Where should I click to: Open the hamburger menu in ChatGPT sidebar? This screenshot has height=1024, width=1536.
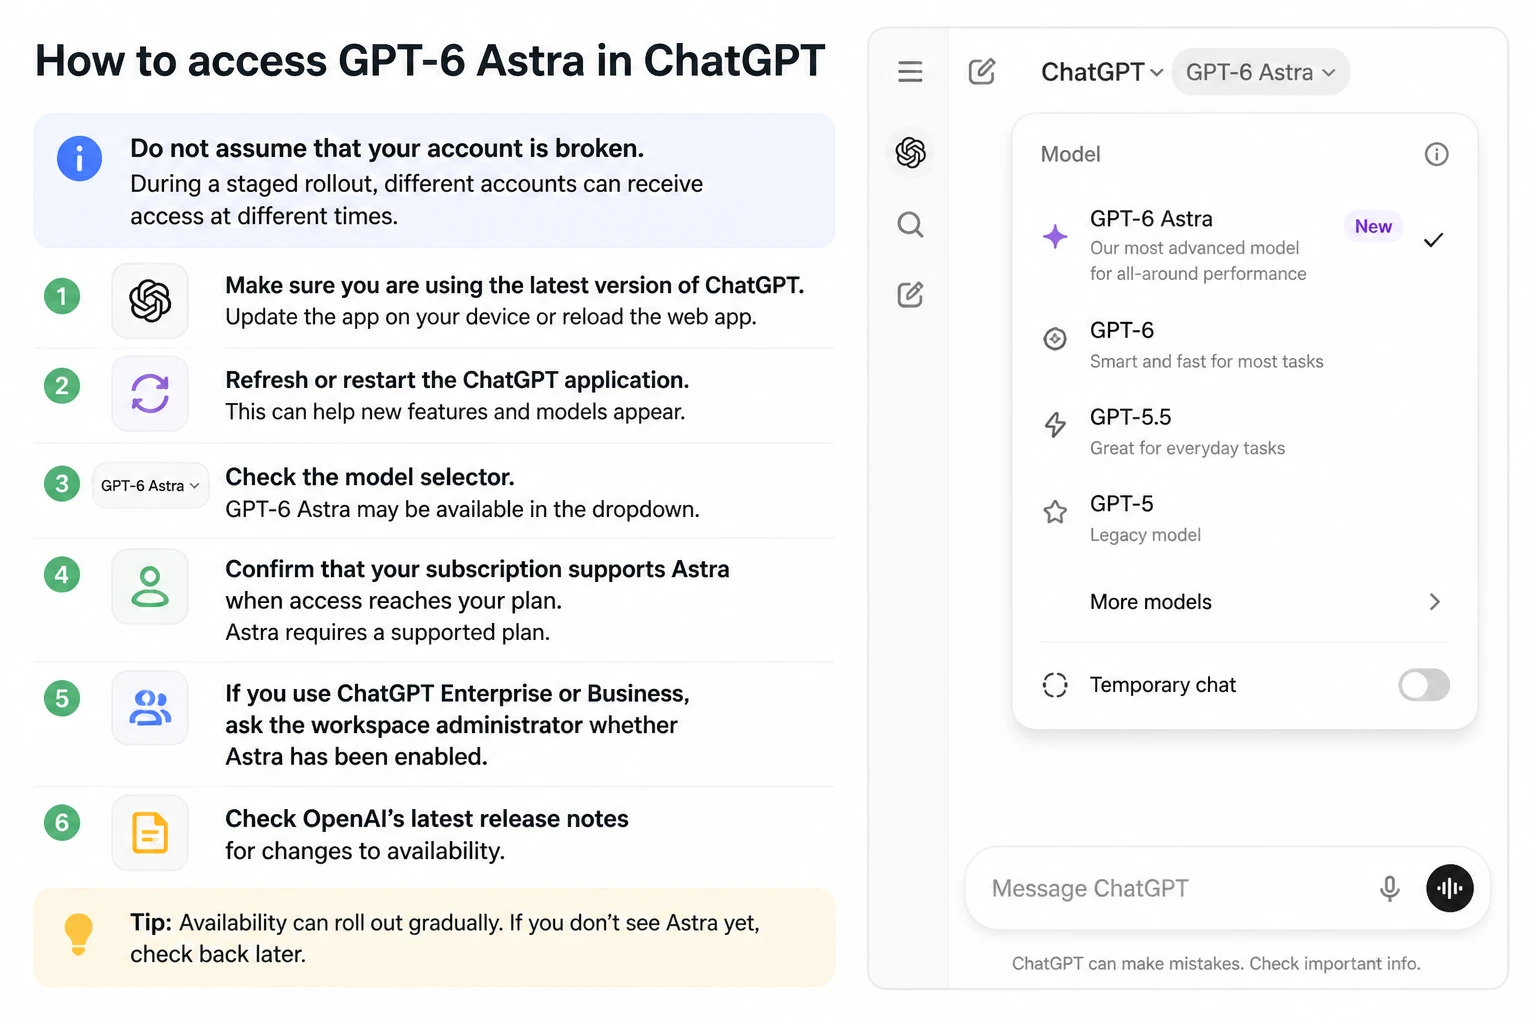(x=910, y=72)
